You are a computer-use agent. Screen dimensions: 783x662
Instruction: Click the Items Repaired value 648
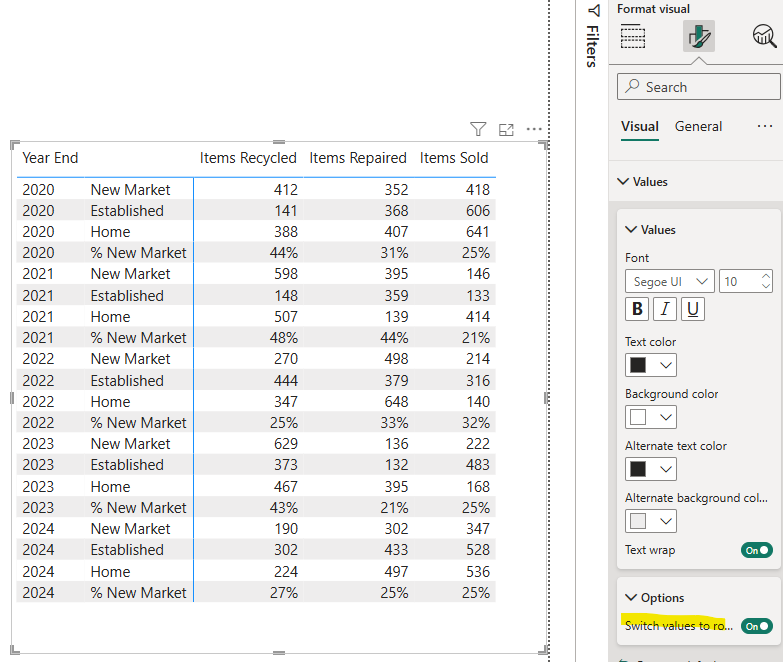pos(396,402)
